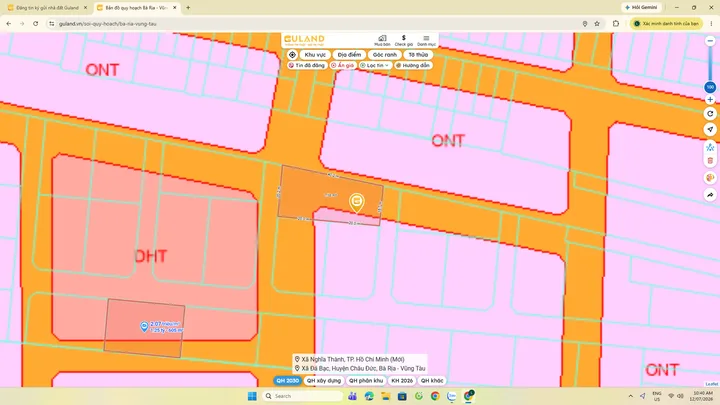Image resolution: width=720 pixels, height=405 pixels.
Task: Switch to KH 2026 layer
Action: pyautogui.click(x=402, y=381)
